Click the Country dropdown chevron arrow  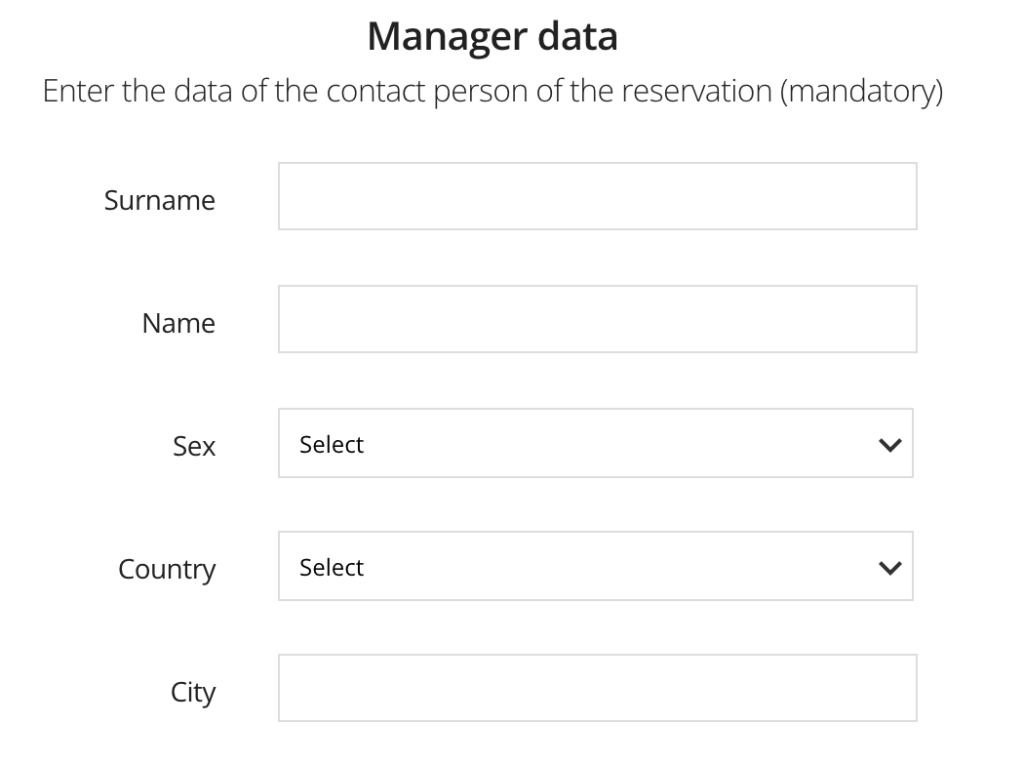coord(888,568)
